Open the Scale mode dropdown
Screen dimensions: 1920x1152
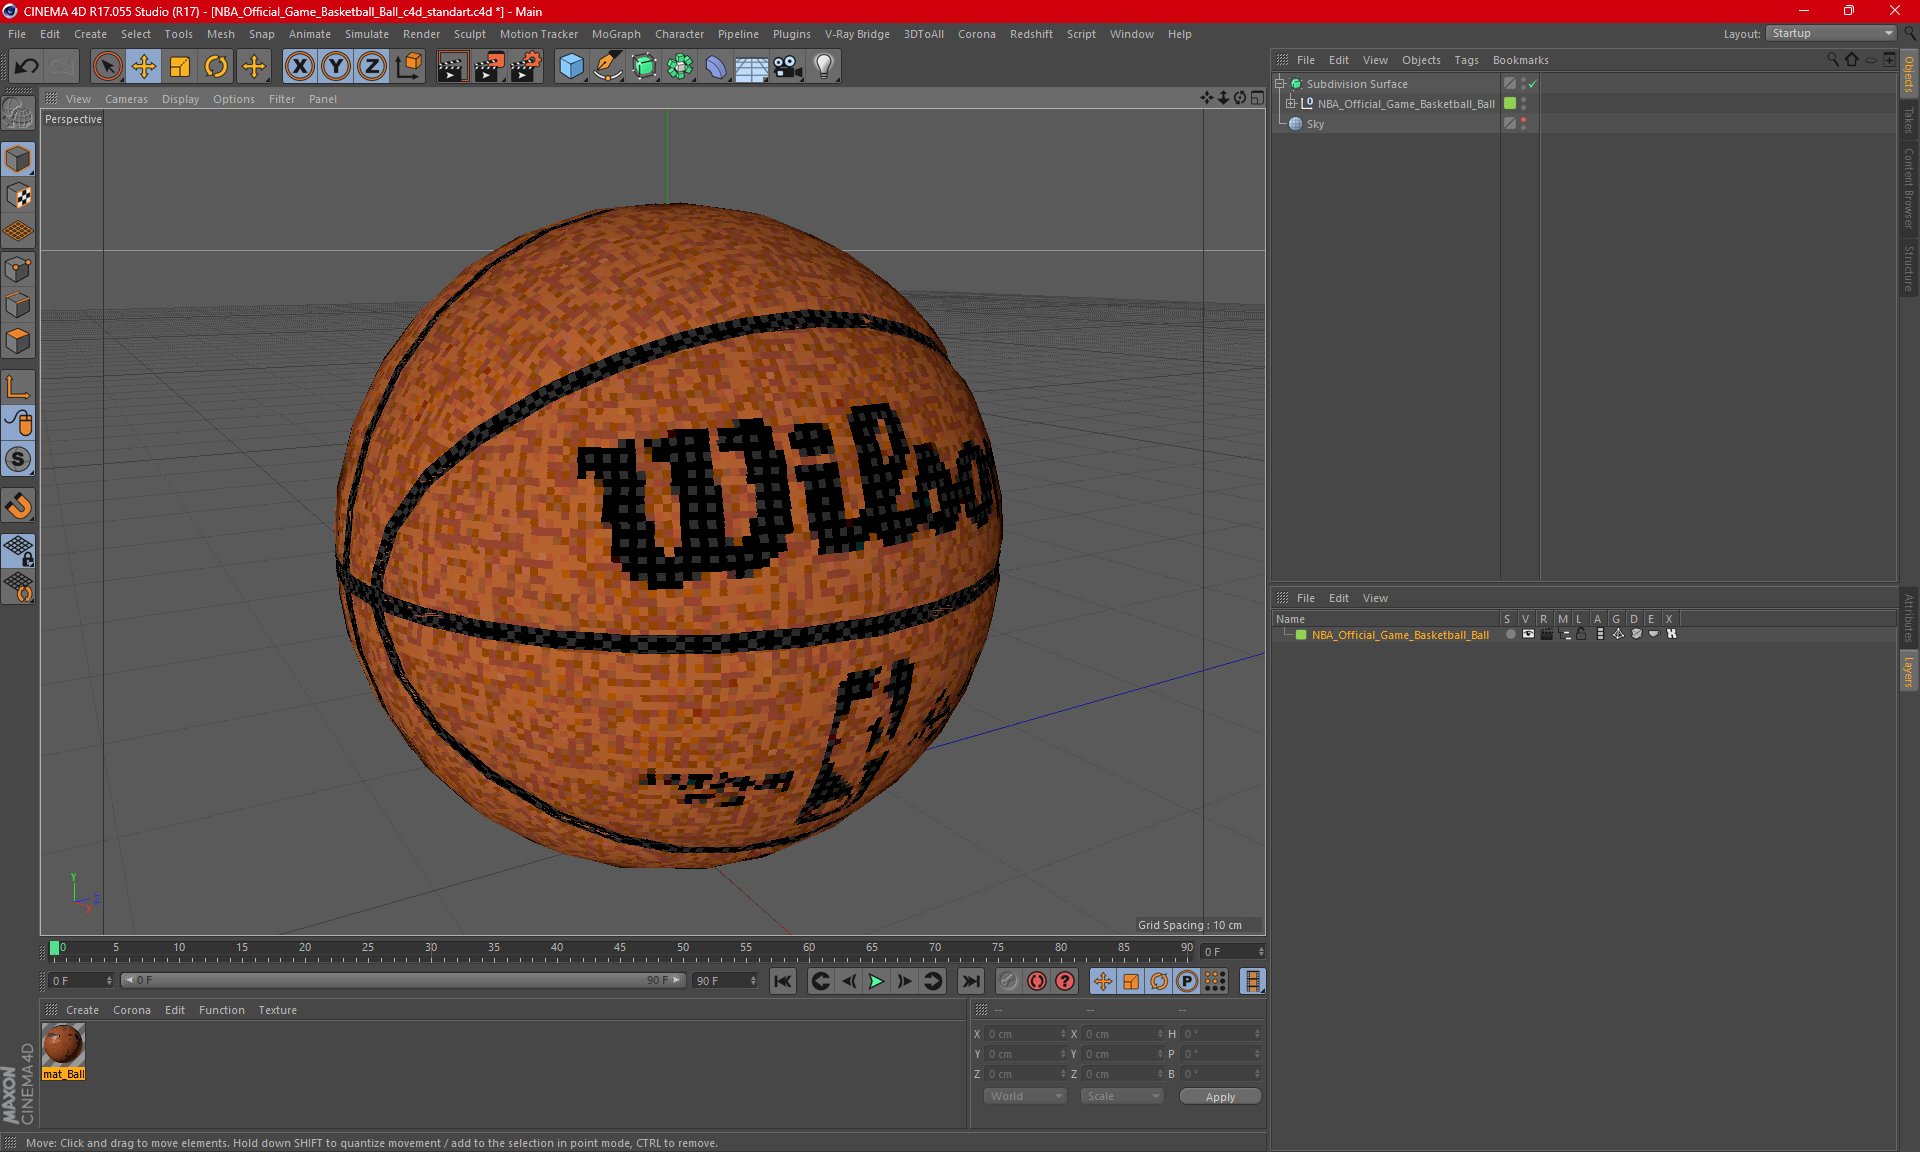coord(1122,1096)
